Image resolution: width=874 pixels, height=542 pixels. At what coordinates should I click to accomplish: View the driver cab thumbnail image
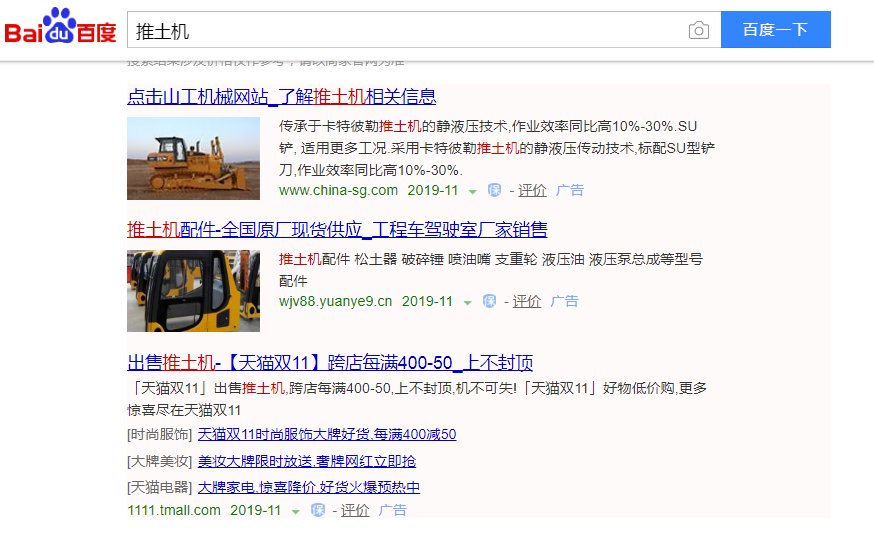pyautogui.click(x=193, y=291)
